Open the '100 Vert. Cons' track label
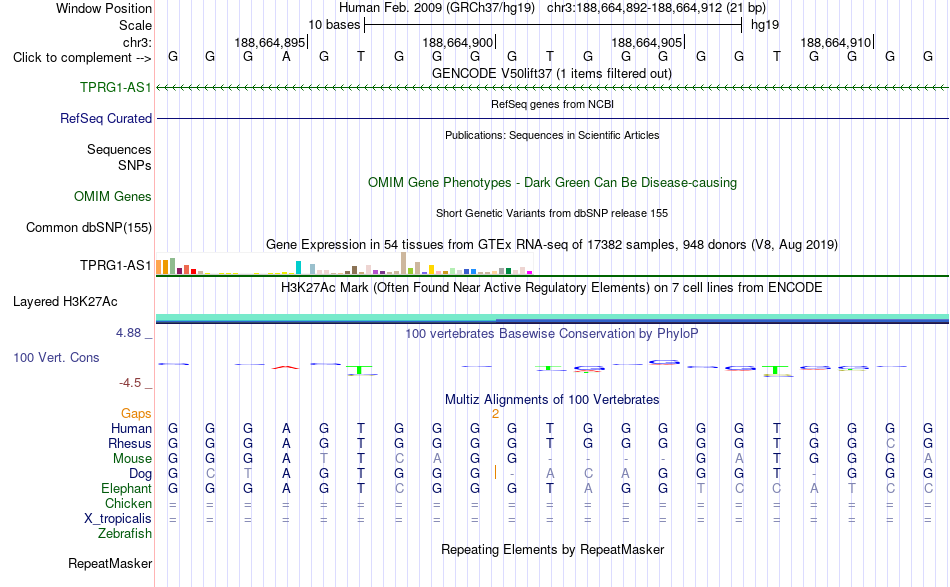The width and height of the screenshot is (950, 587). pos(56,357)
